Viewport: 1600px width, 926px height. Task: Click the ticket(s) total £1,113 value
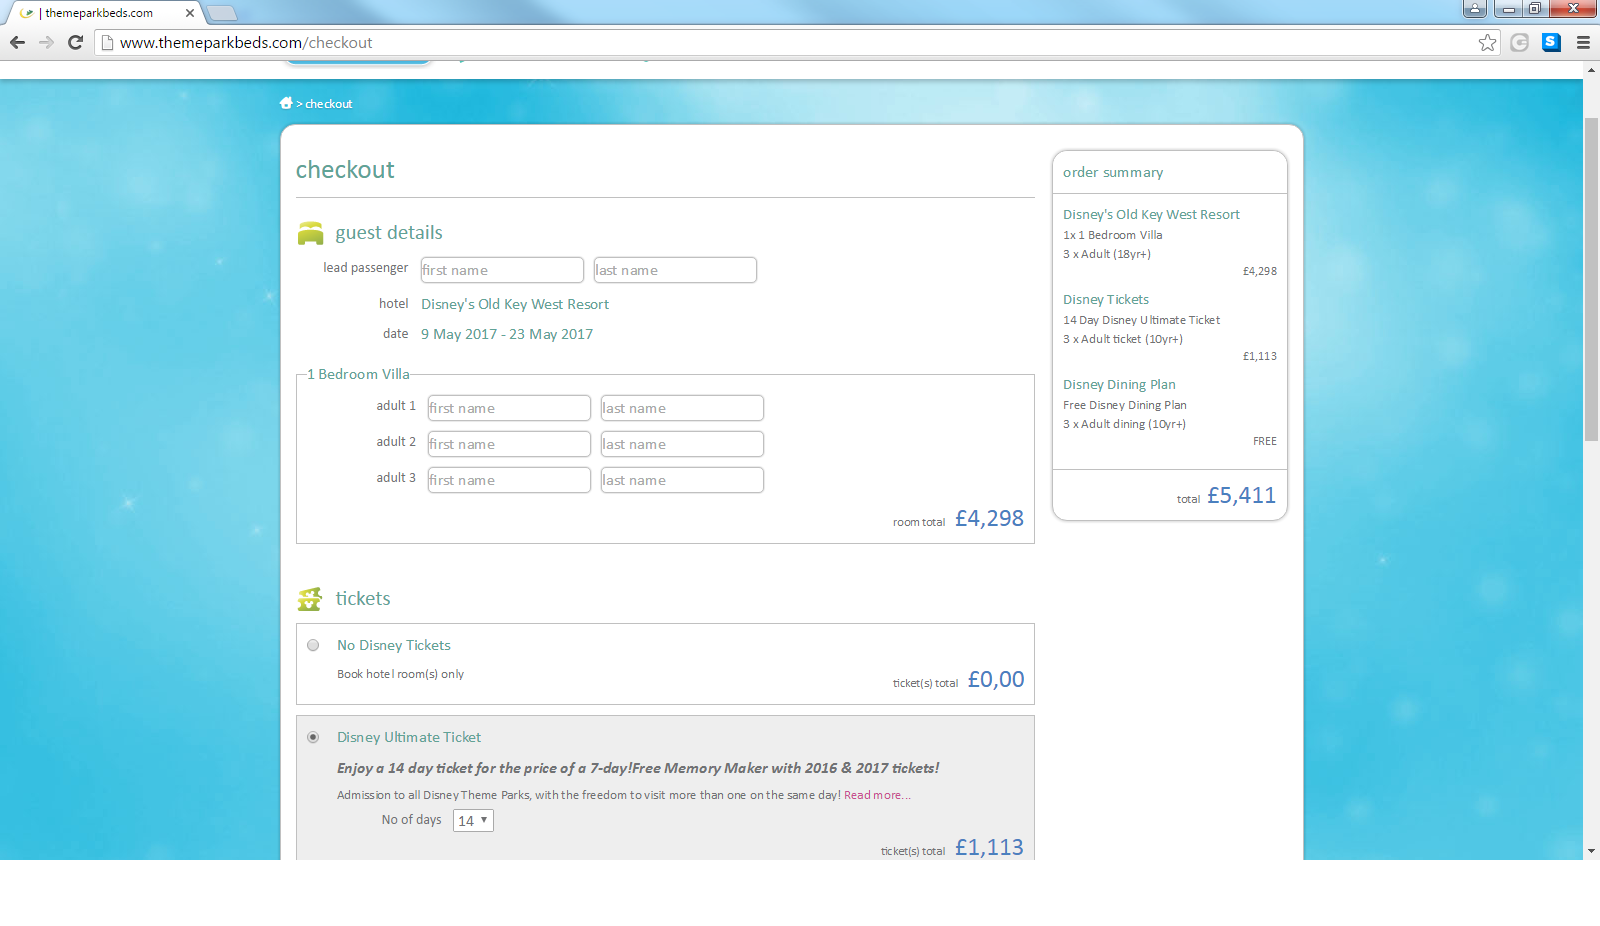tap(989, 847)
